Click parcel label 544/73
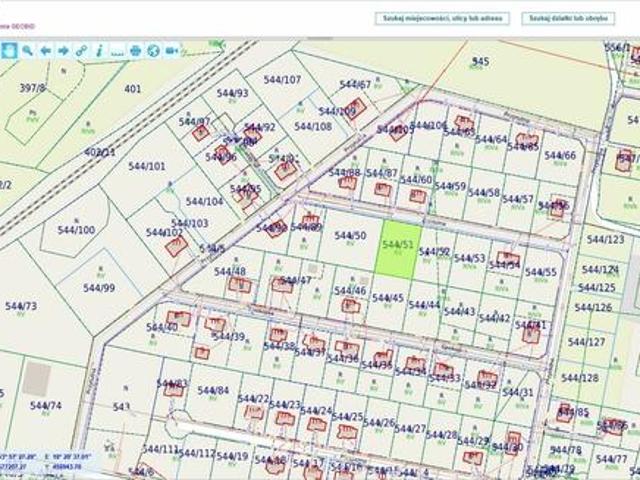This screenshot has width=640, height=480. pos(21,306)
